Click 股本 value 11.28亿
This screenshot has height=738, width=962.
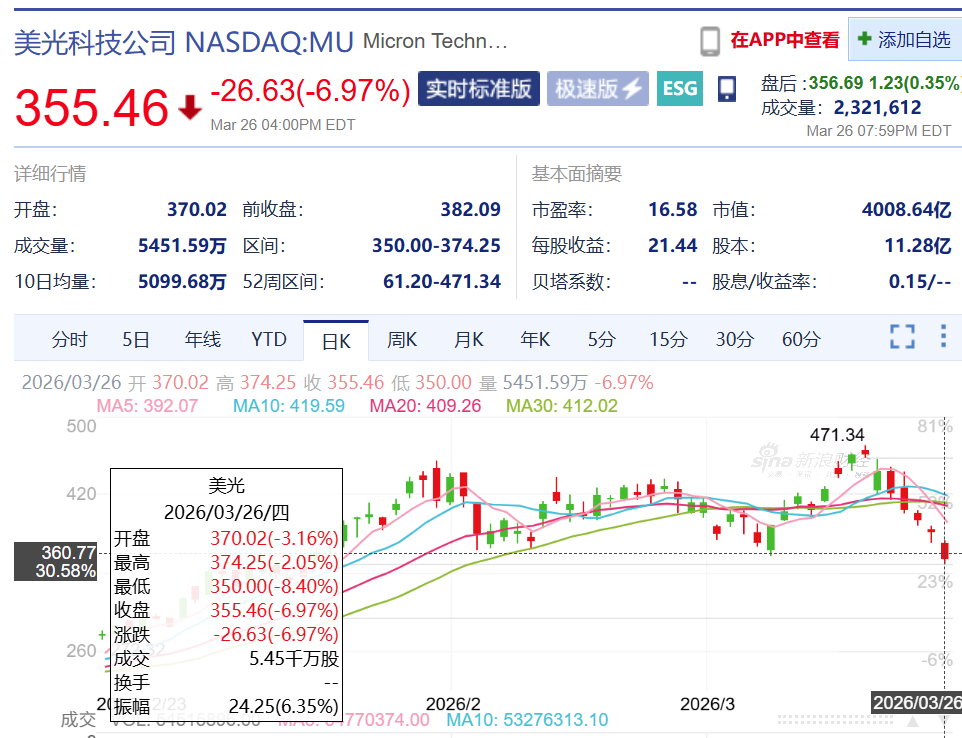[918, 246]
